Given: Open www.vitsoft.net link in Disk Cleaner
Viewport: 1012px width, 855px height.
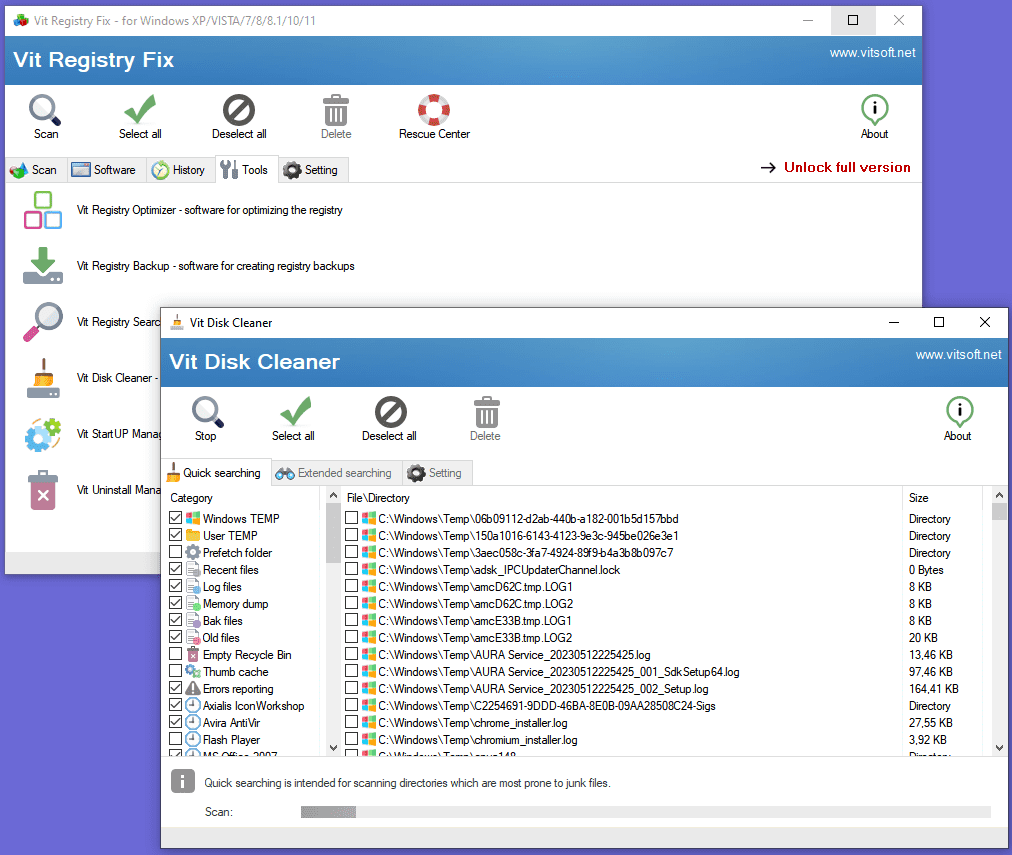Looking at the screenshot, I should point(958,355).
